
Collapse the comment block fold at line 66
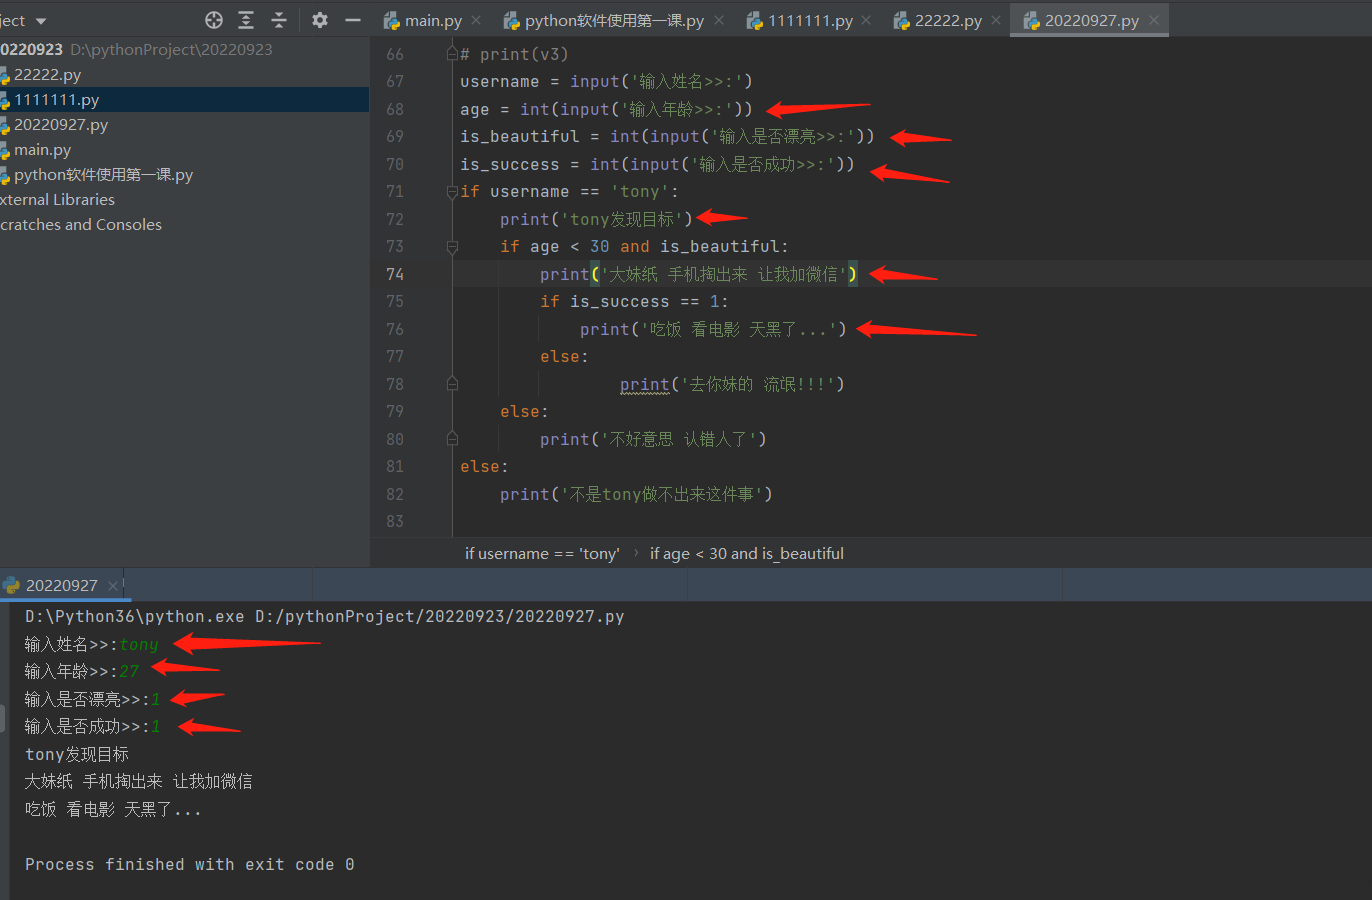tap(452, 54)
